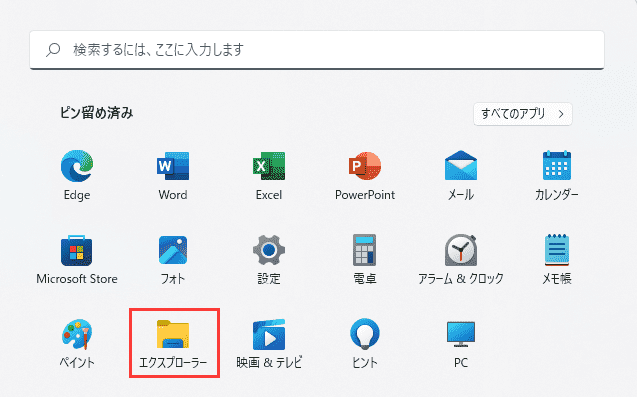
Task: Click the magnifier icon in the search bar
Action: 53,50
